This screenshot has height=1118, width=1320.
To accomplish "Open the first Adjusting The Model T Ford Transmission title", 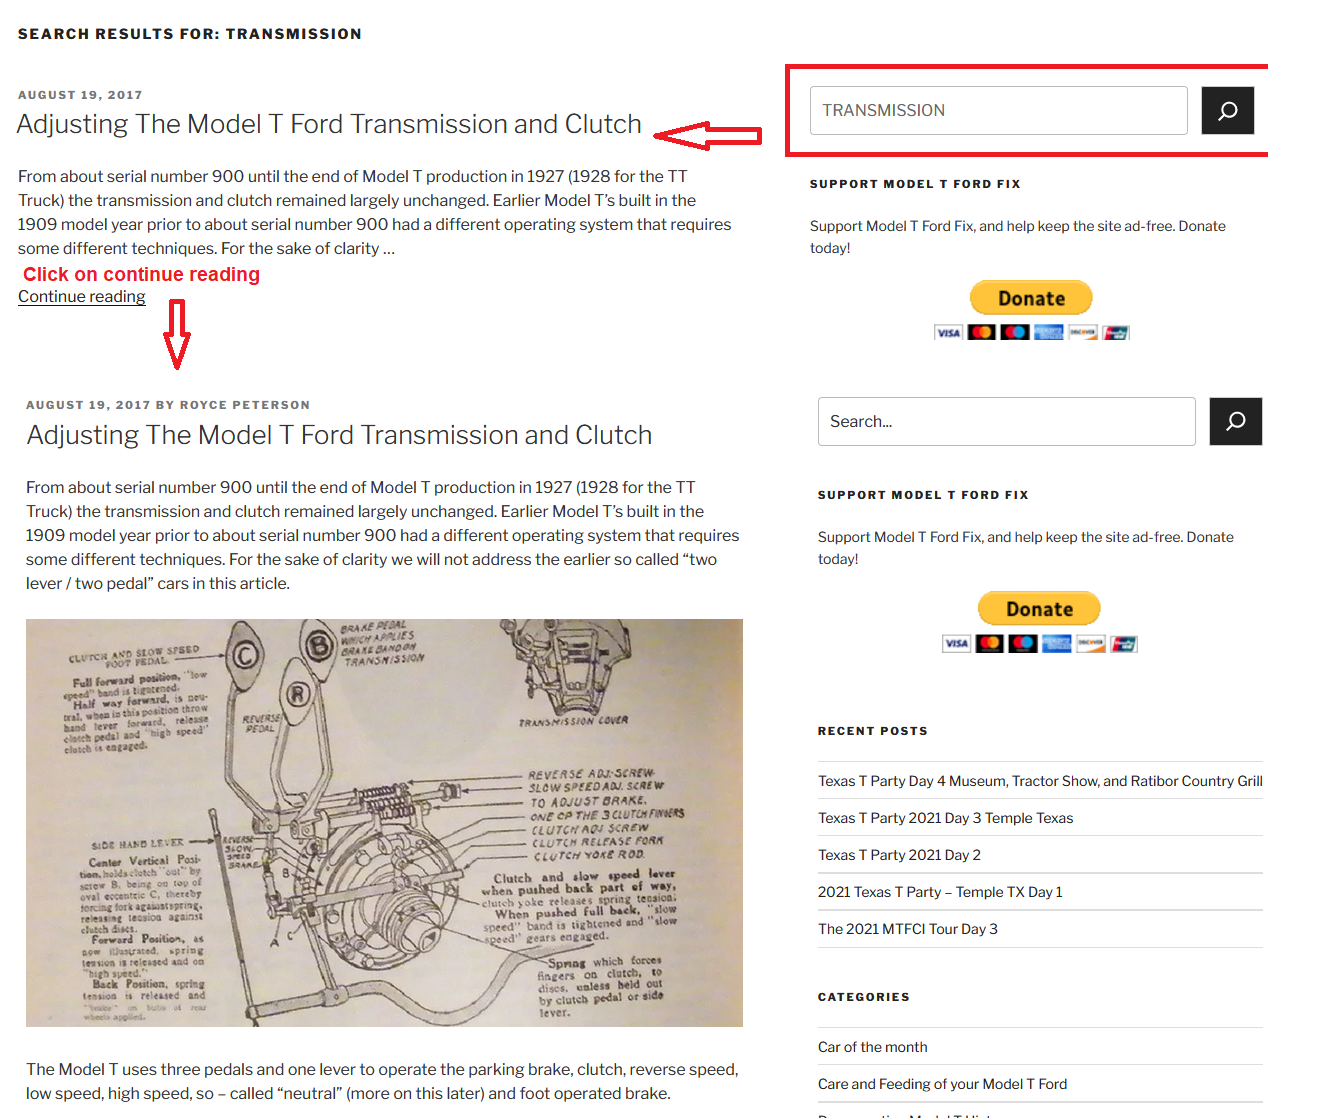I will 329,124.
